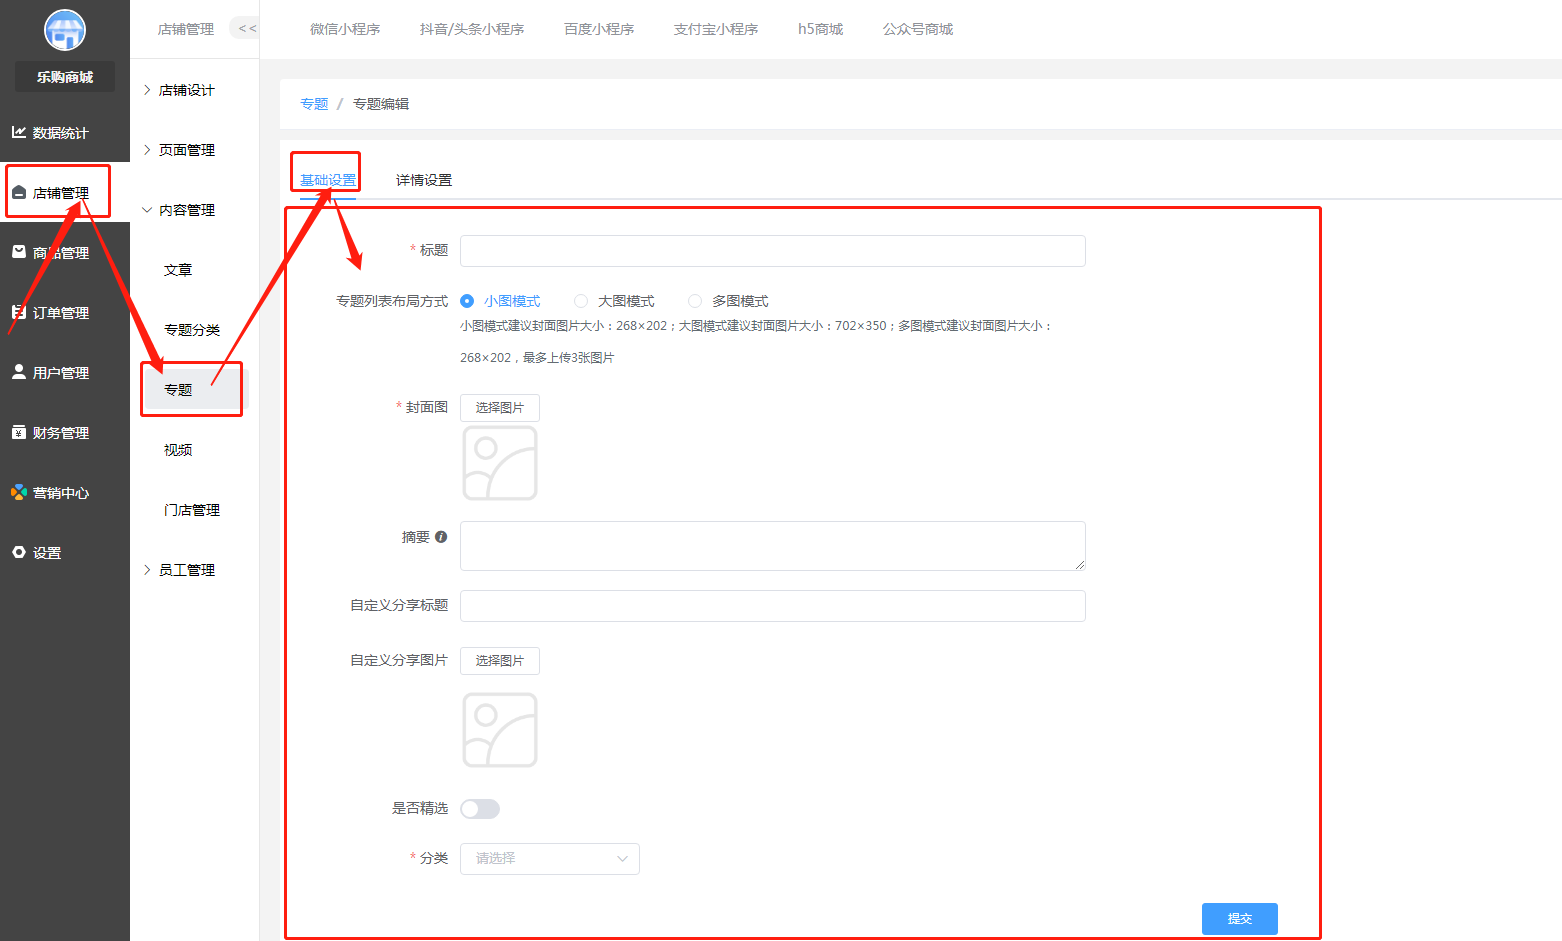Viewport: 1562px width, 941px height.
Task: Open 专题分类 in the submenu
Action: click(192, 330)
